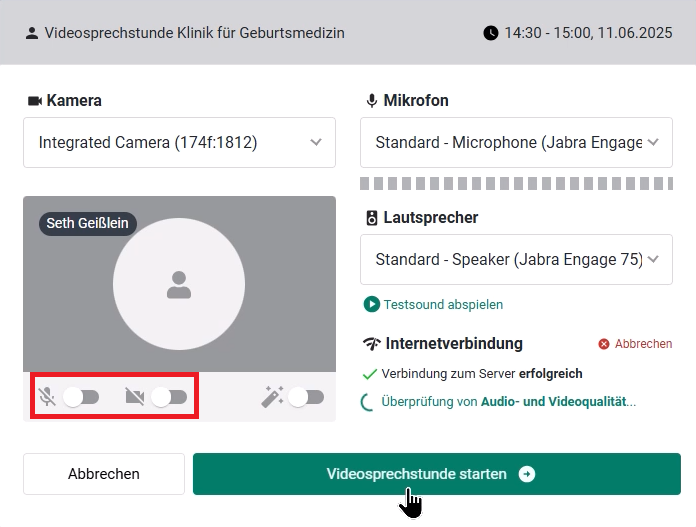Image resolution: width=696 pixels, height=527 pixels.
Task: Cancel the connection check via red Abbrechen
Action: click(635, 344)
